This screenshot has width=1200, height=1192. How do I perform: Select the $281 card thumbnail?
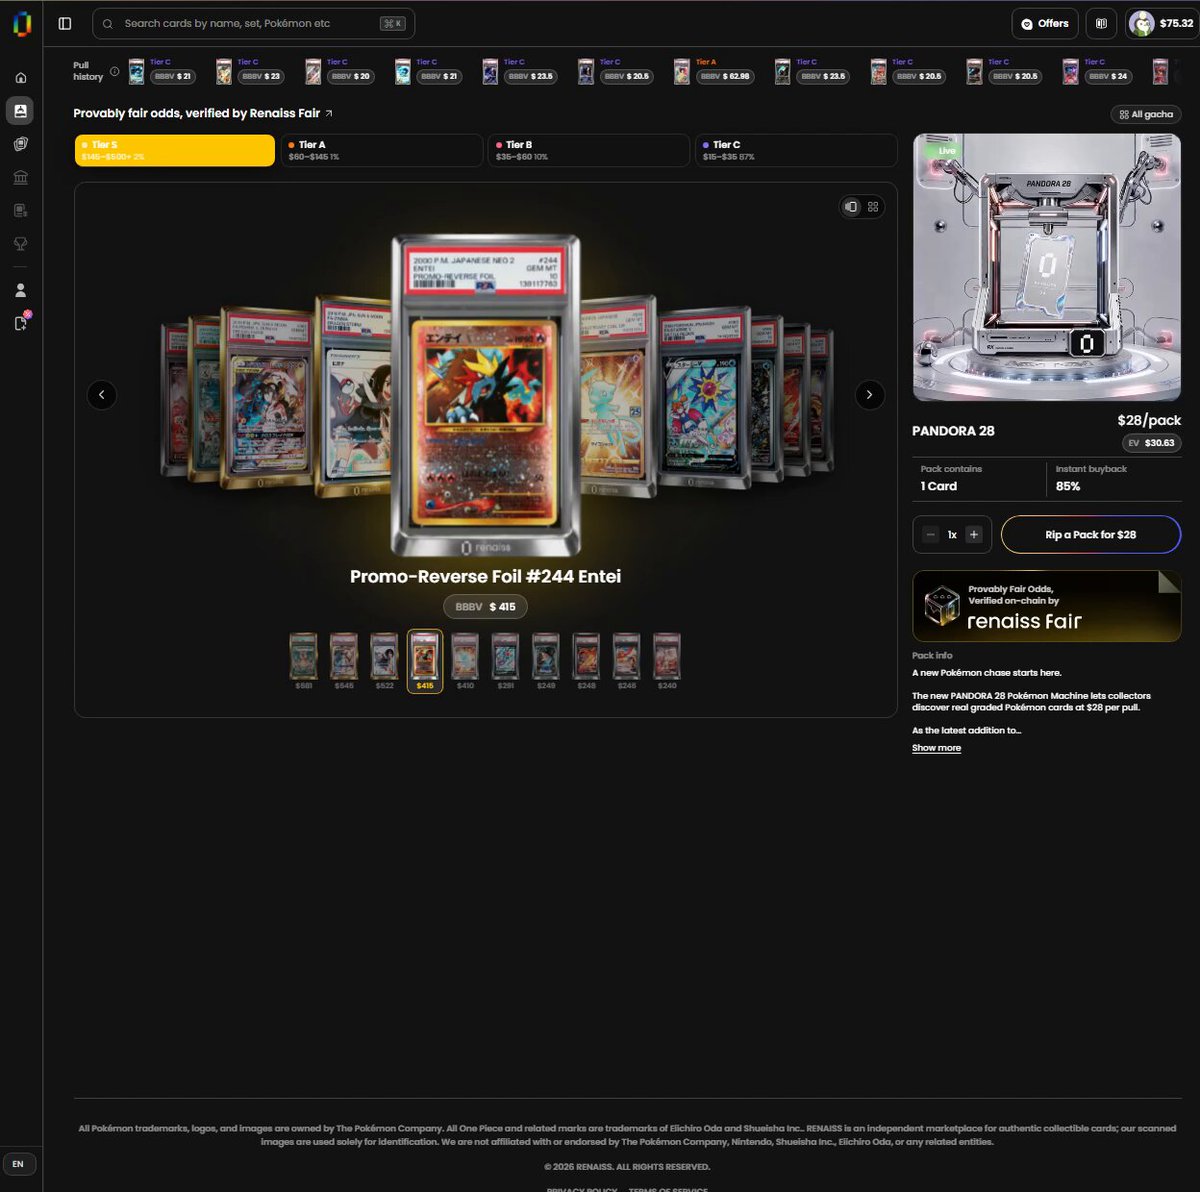[x=505, y=661]
